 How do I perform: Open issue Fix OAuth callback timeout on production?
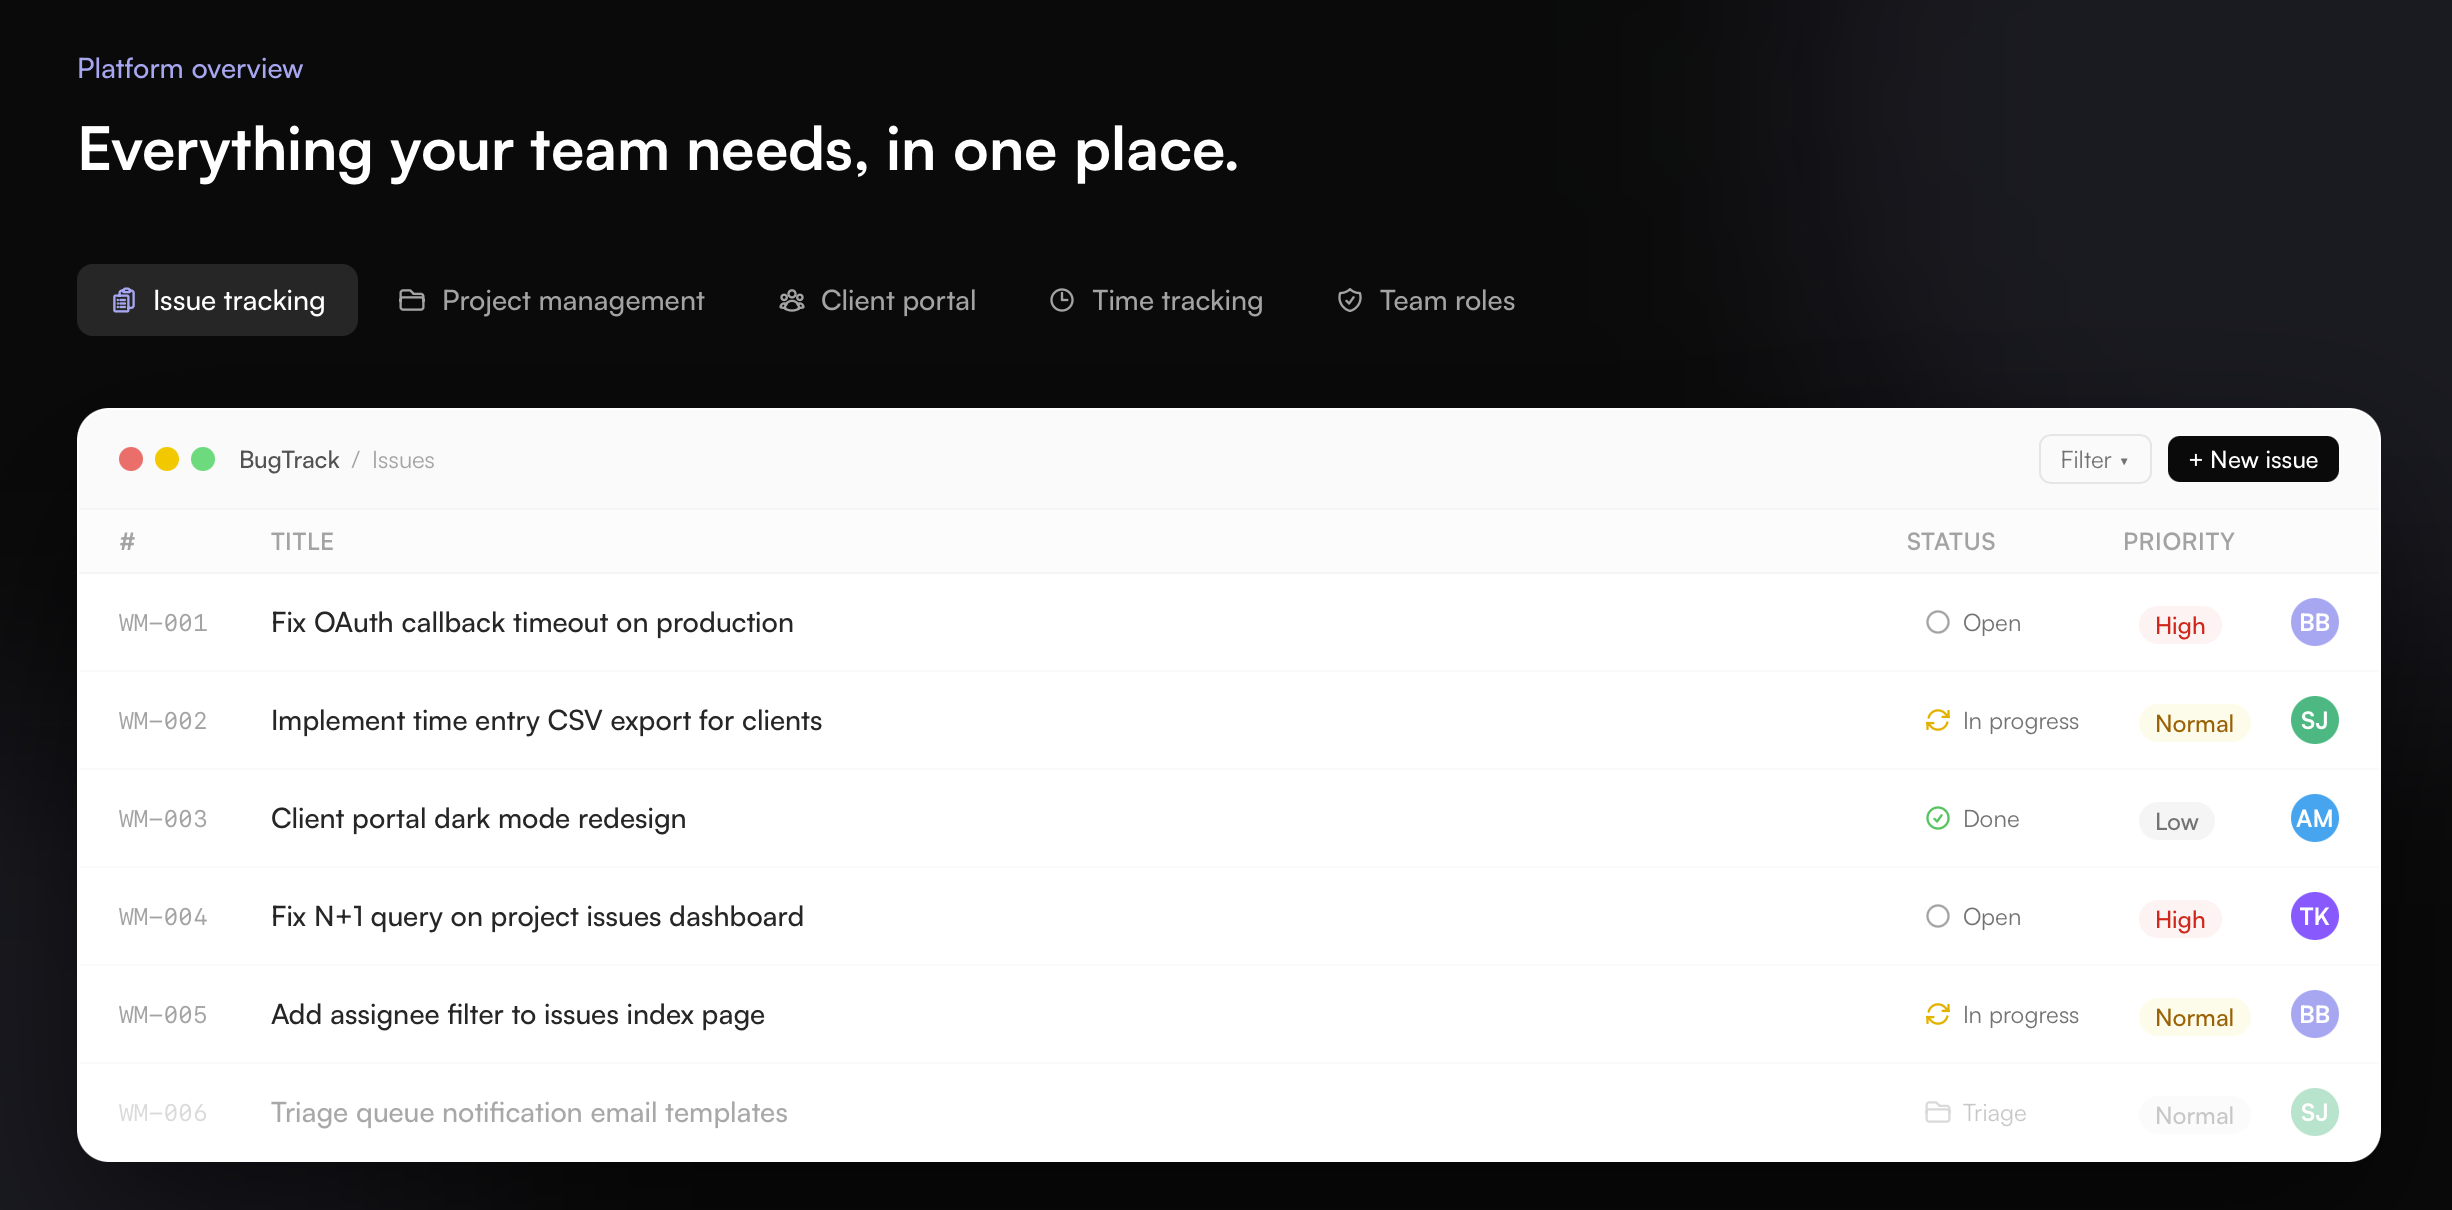[532, 622]
